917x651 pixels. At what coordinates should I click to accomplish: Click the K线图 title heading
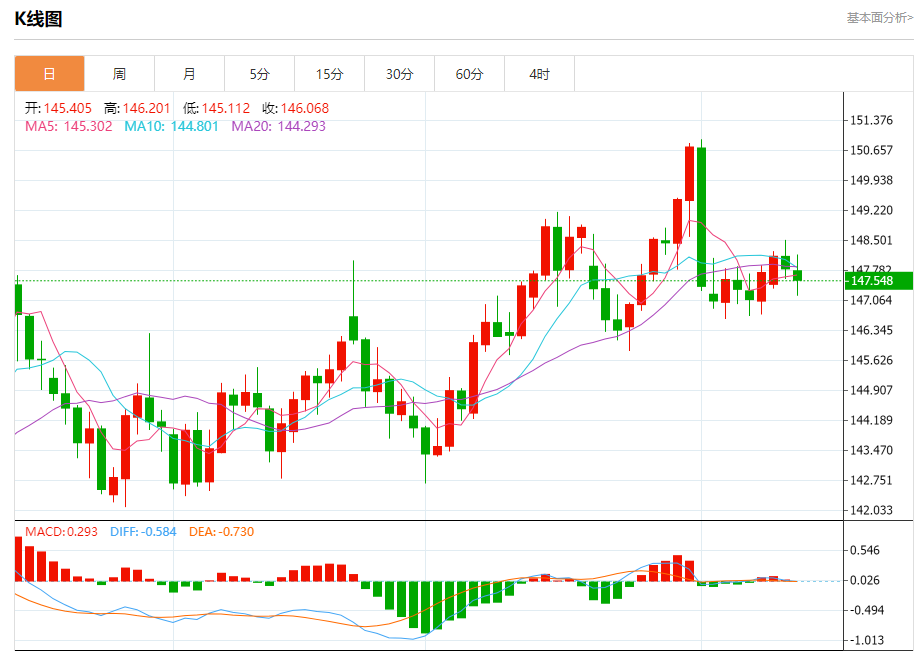click(x=38, y=19)
